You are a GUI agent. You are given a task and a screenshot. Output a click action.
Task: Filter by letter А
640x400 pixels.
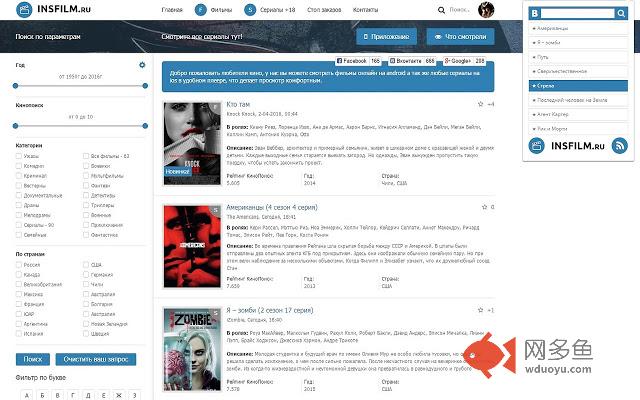coord(27,395)
